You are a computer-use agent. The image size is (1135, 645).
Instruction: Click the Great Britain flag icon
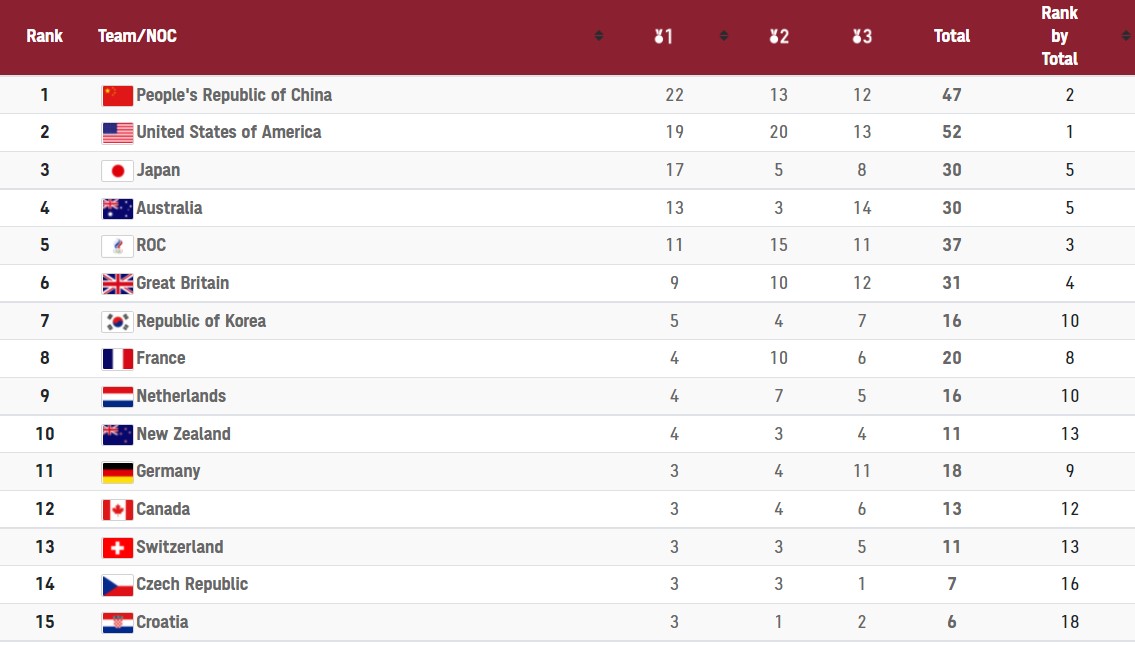click(117, 284)
